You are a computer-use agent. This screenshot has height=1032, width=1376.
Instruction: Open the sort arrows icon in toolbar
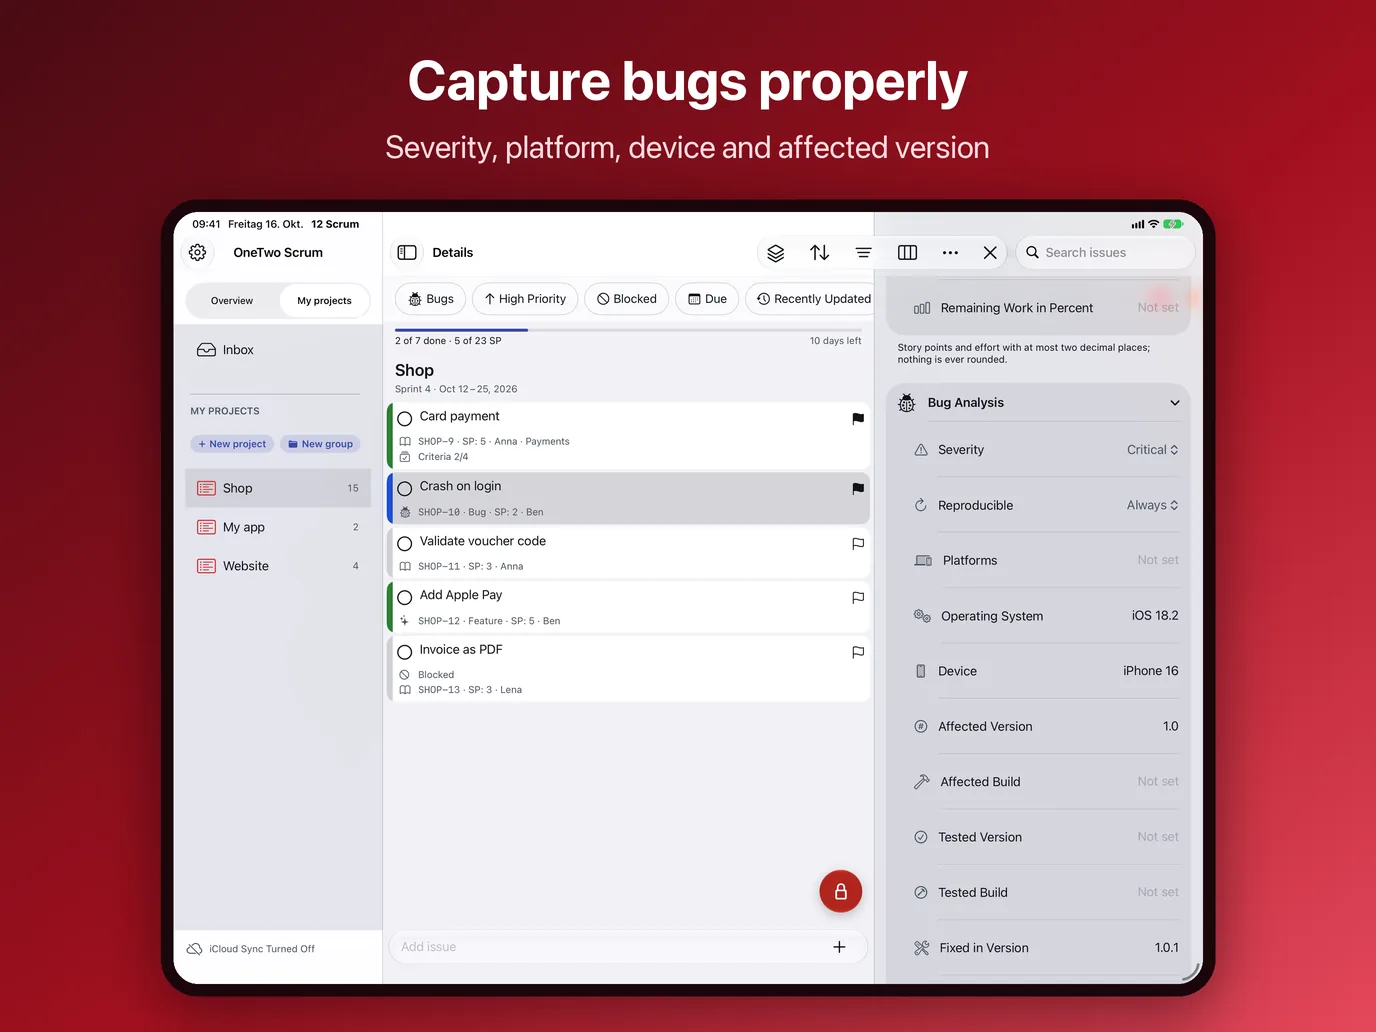820,253
